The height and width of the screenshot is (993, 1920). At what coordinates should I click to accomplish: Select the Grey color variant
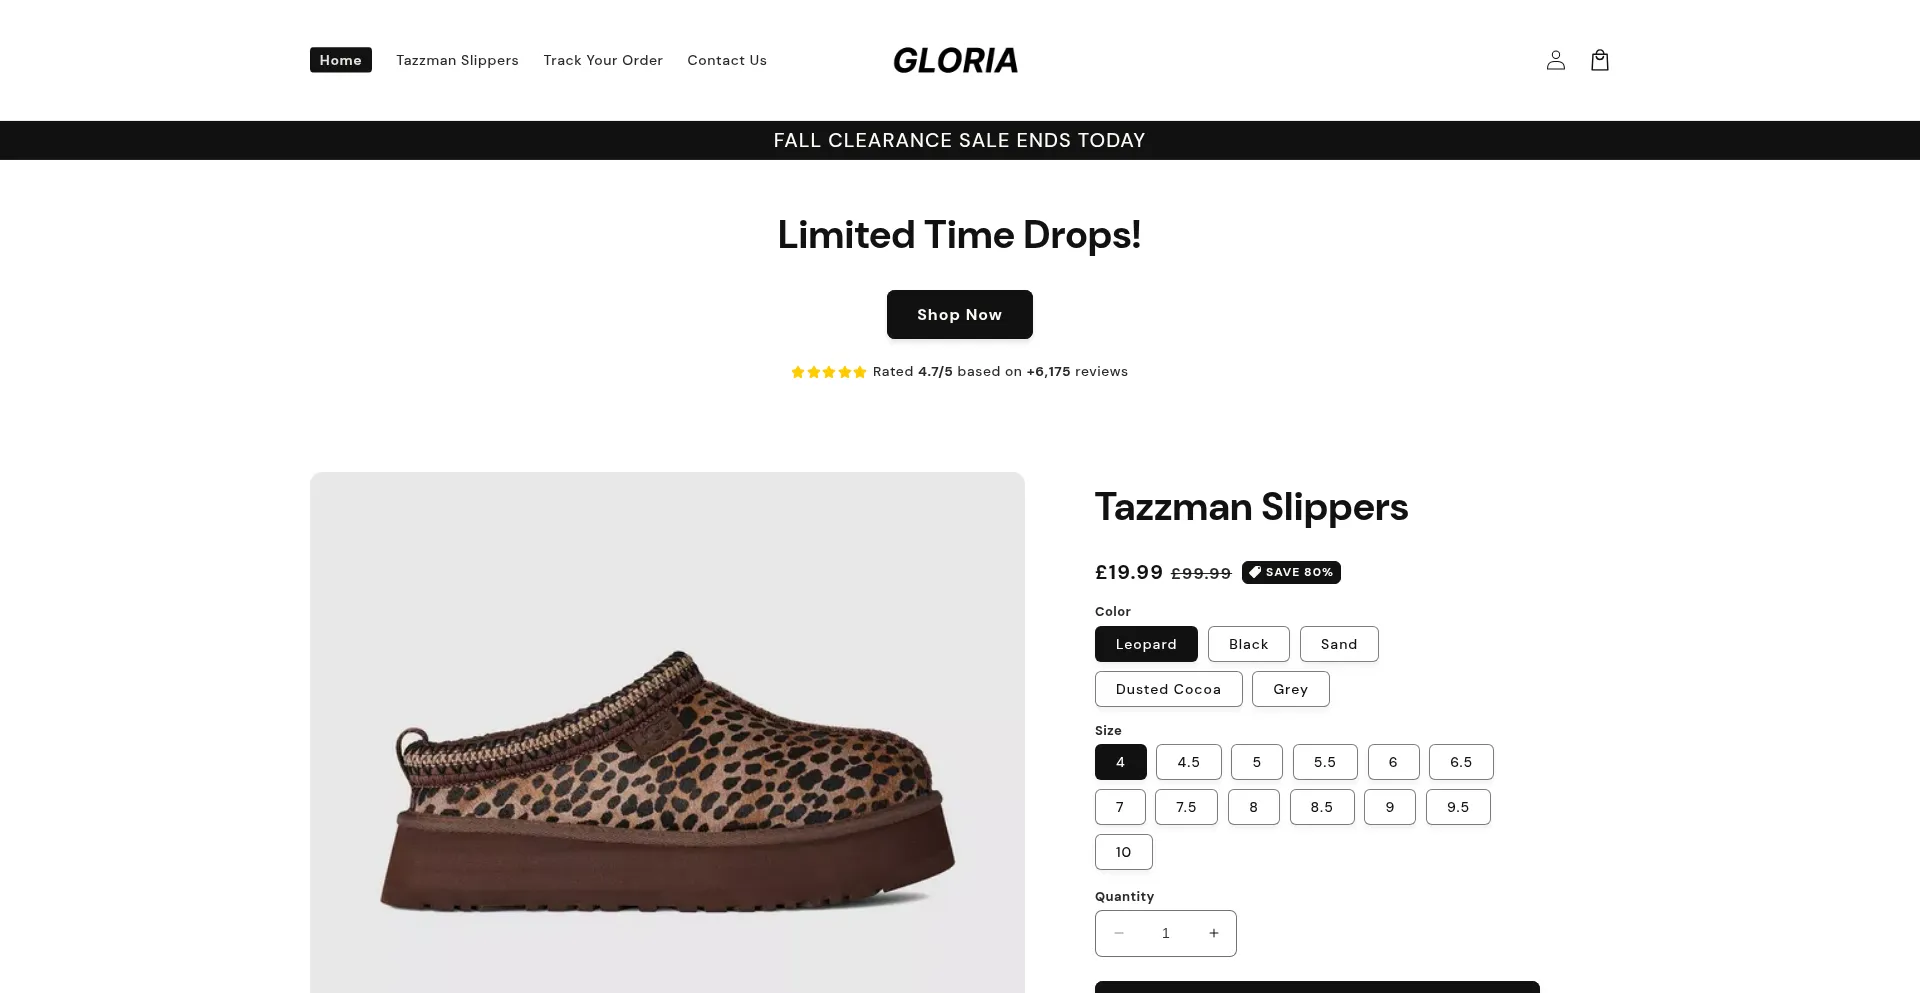tap(1290, 689)
